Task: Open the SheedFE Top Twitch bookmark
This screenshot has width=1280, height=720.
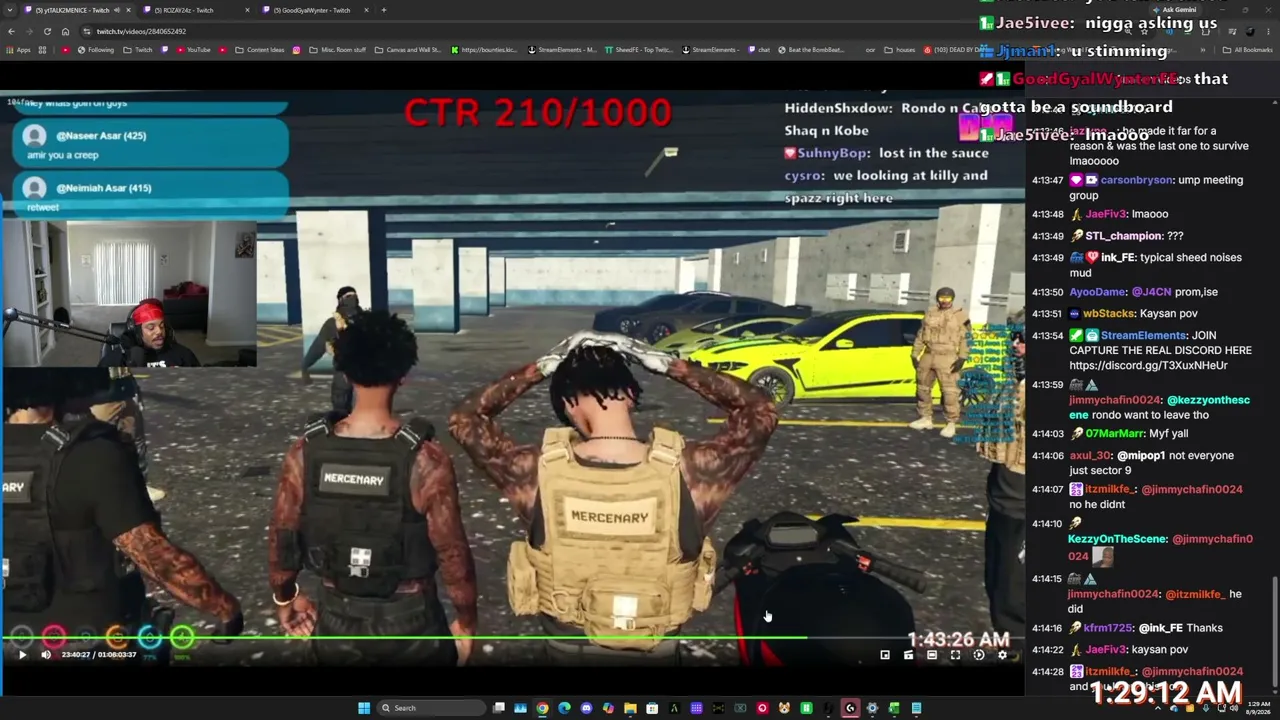Action: pos(638,50)
